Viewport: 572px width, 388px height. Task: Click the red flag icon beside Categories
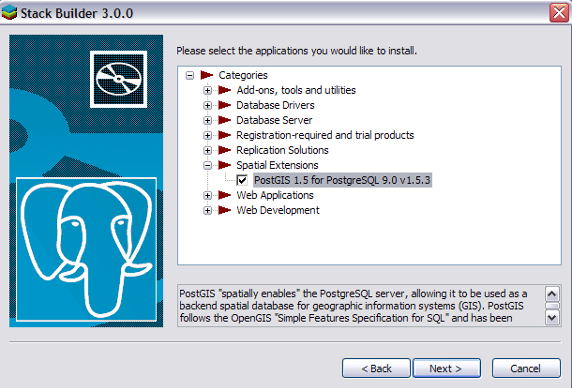tap(207, 75)
